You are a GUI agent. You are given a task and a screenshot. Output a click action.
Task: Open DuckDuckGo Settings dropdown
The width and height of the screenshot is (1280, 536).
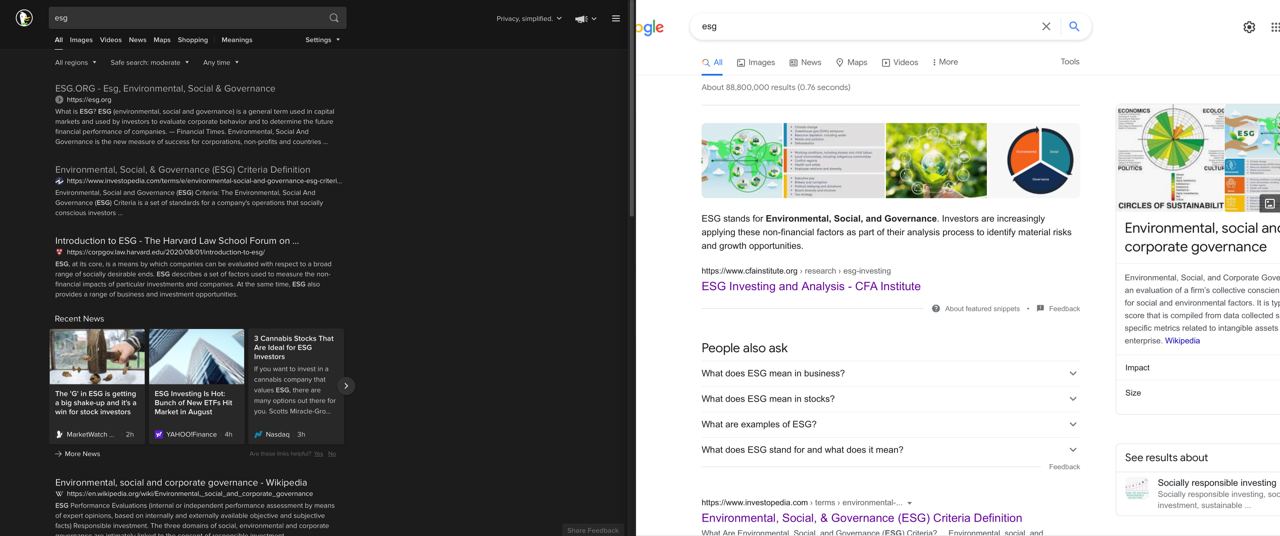[x=323, y=40]
